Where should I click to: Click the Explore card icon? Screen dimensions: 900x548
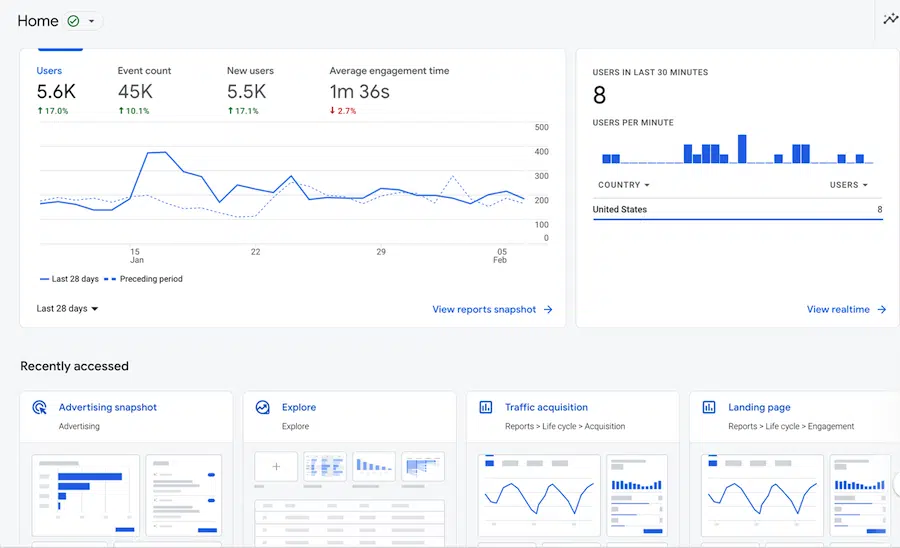pos(263,408)
